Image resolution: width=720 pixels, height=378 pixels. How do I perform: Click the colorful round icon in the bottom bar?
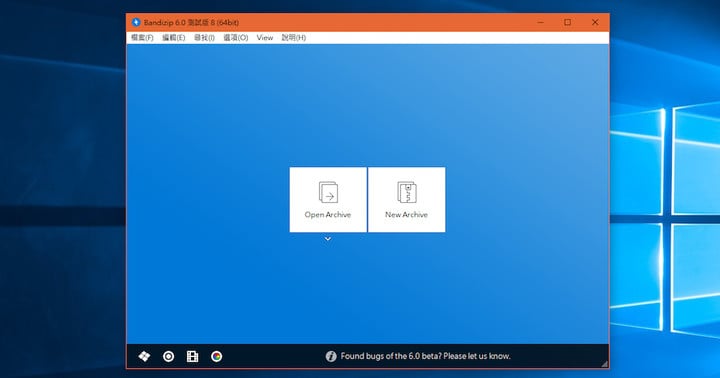tap(217, 356)
